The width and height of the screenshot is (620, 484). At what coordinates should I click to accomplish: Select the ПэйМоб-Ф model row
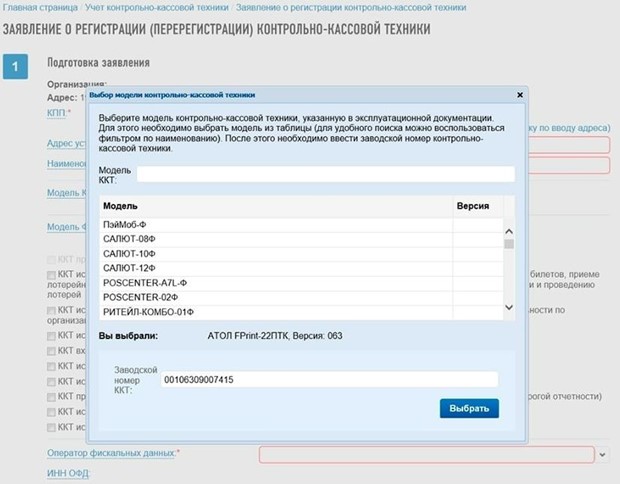[x=301, y=225]
